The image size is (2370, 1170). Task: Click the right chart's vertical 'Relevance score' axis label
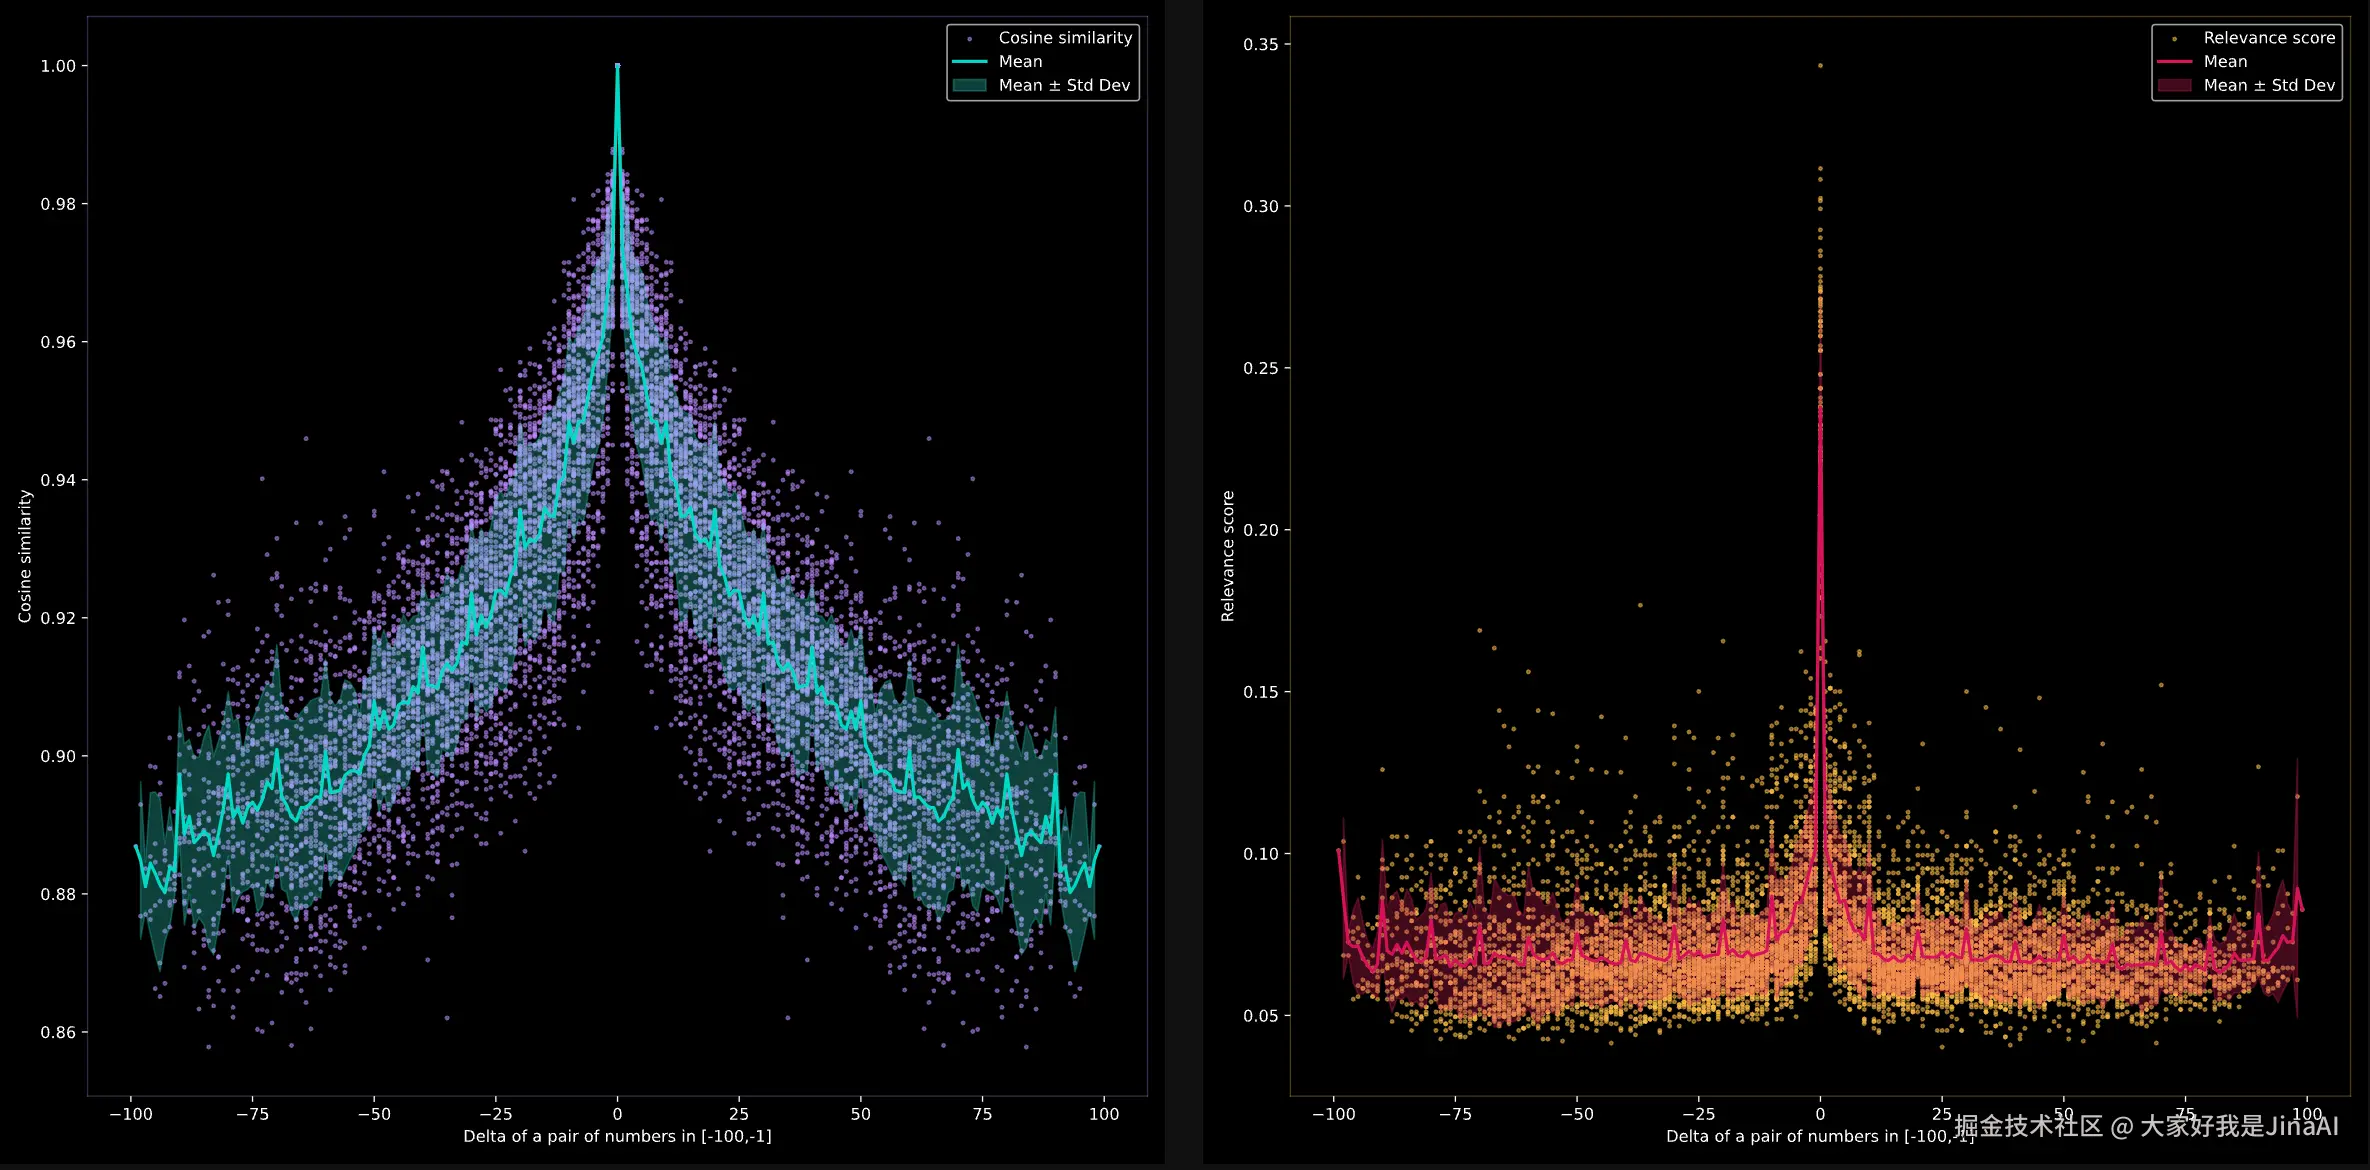(1228, 556)
